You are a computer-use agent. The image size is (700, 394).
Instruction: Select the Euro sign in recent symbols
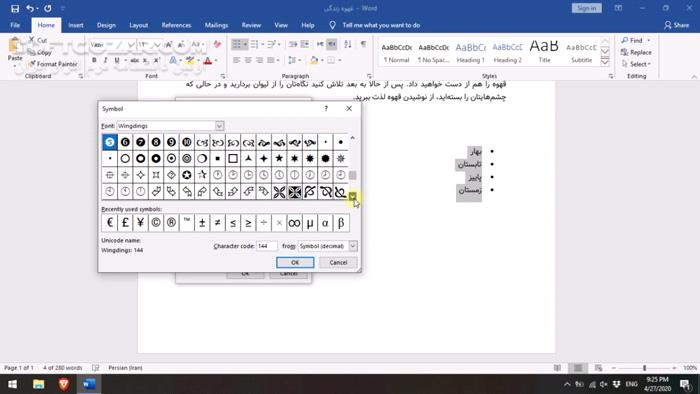[109, 223]
